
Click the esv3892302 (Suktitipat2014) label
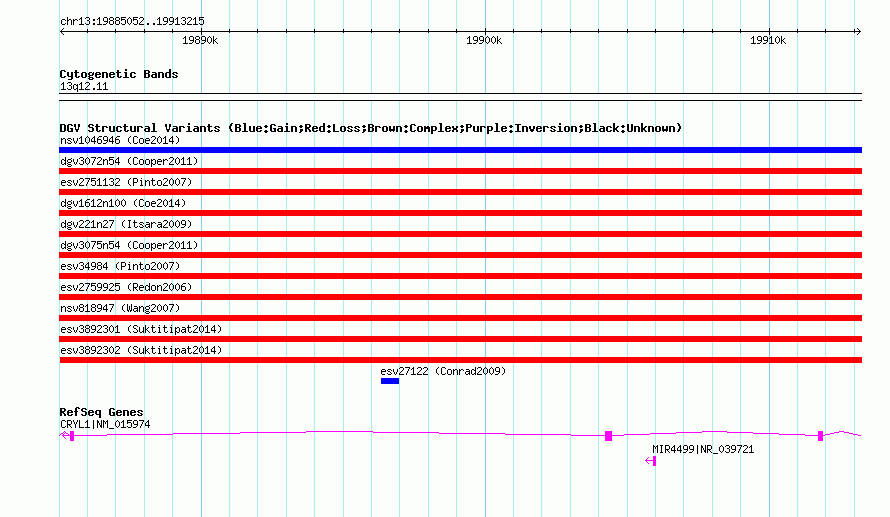coord(141,350)
